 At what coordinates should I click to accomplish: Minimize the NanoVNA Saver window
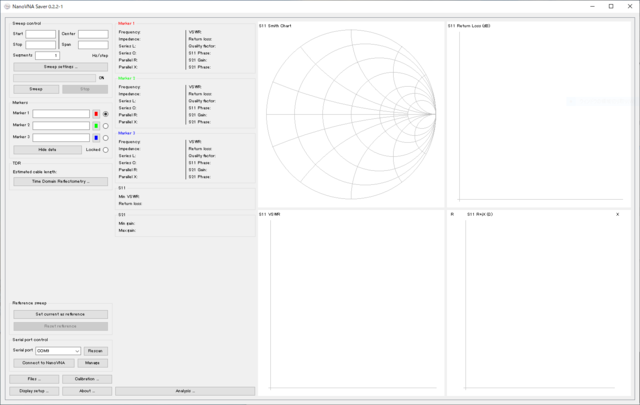[x=592, y=7]
